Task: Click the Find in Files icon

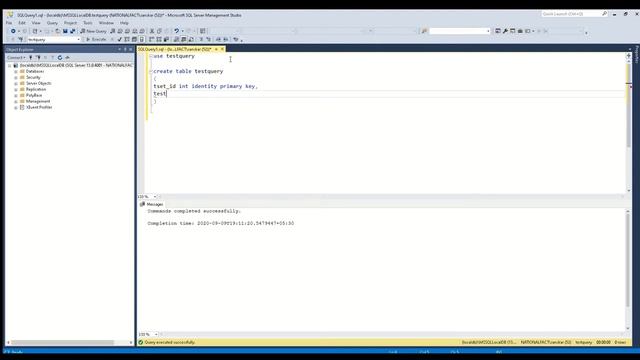Action: 424,31
